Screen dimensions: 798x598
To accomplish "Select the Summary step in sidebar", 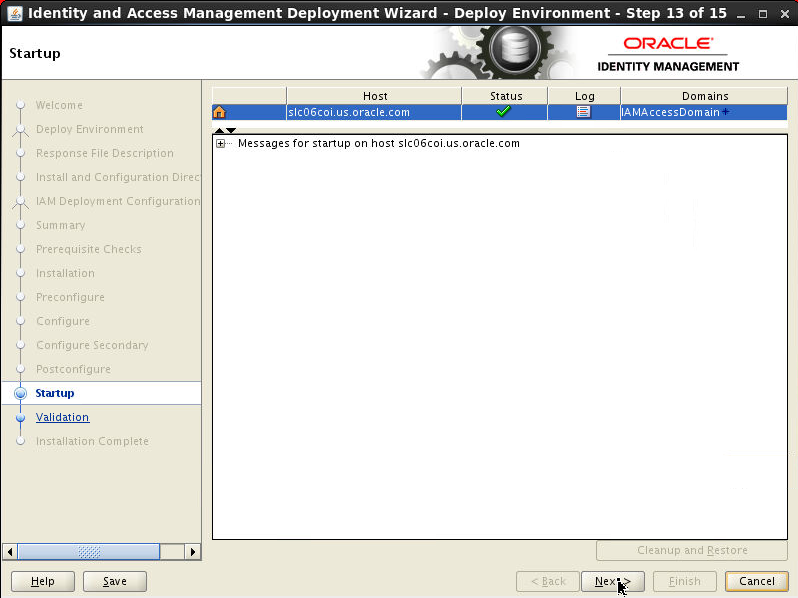I will [61, 225].
